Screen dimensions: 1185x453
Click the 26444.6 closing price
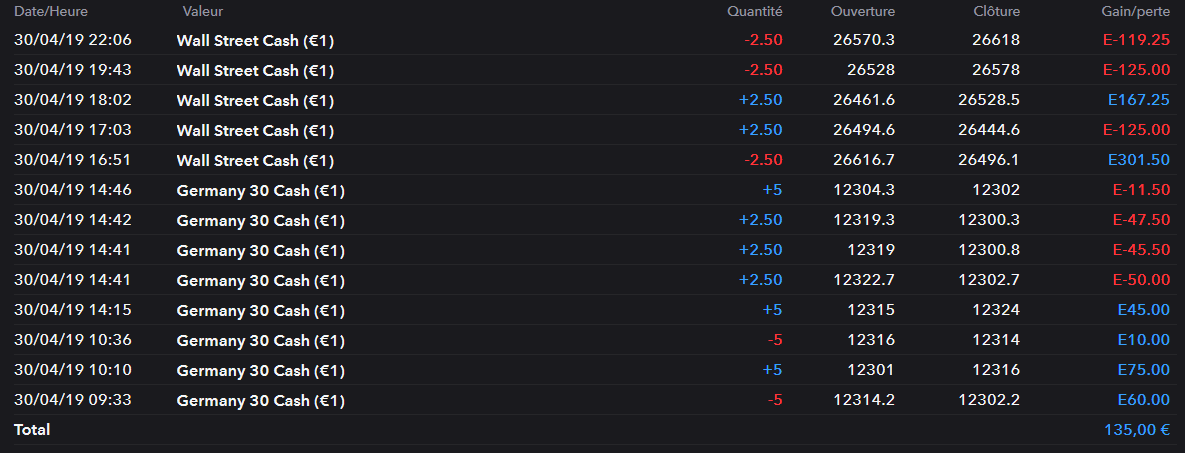[988, 130]
